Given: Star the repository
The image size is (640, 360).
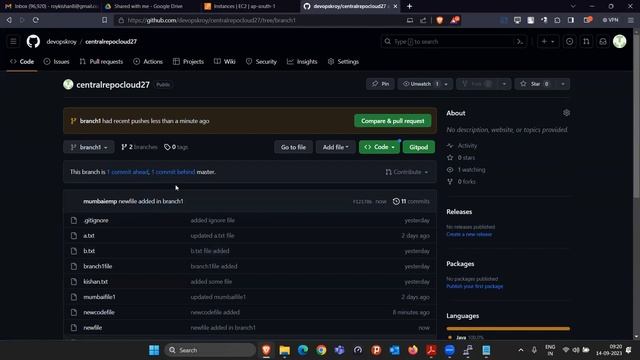Looking at the screenshot, I should (535, 84).
